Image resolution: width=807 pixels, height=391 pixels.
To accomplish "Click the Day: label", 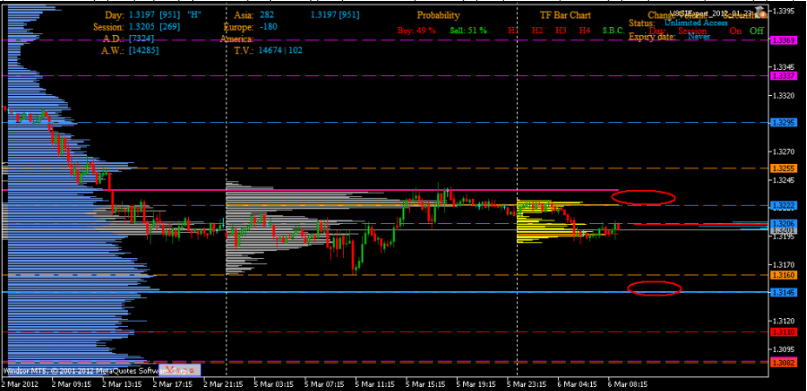I will [114, 15].
